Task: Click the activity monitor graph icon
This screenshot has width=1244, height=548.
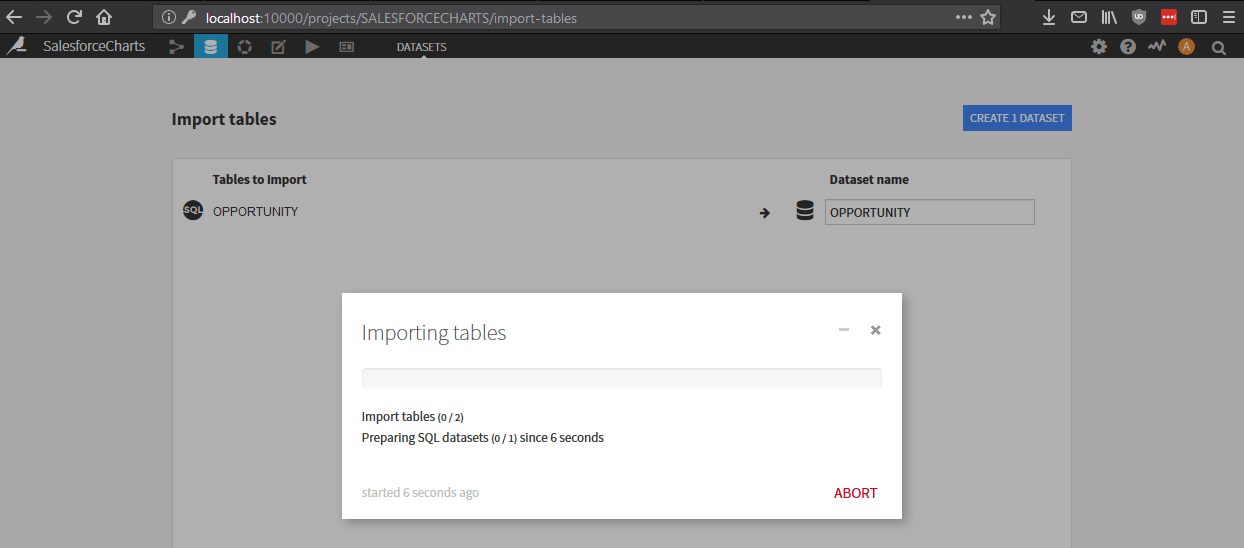Action: point(1157,47)
